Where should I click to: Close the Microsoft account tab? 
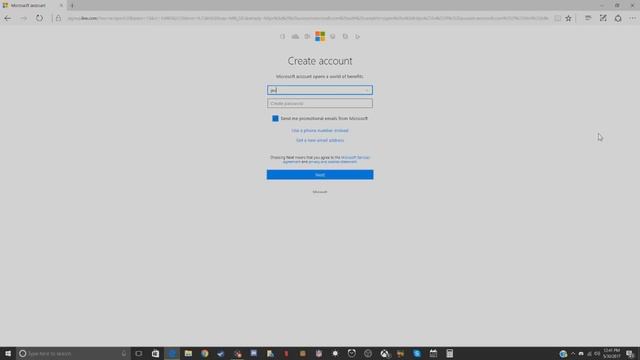[x=61, y=5]
